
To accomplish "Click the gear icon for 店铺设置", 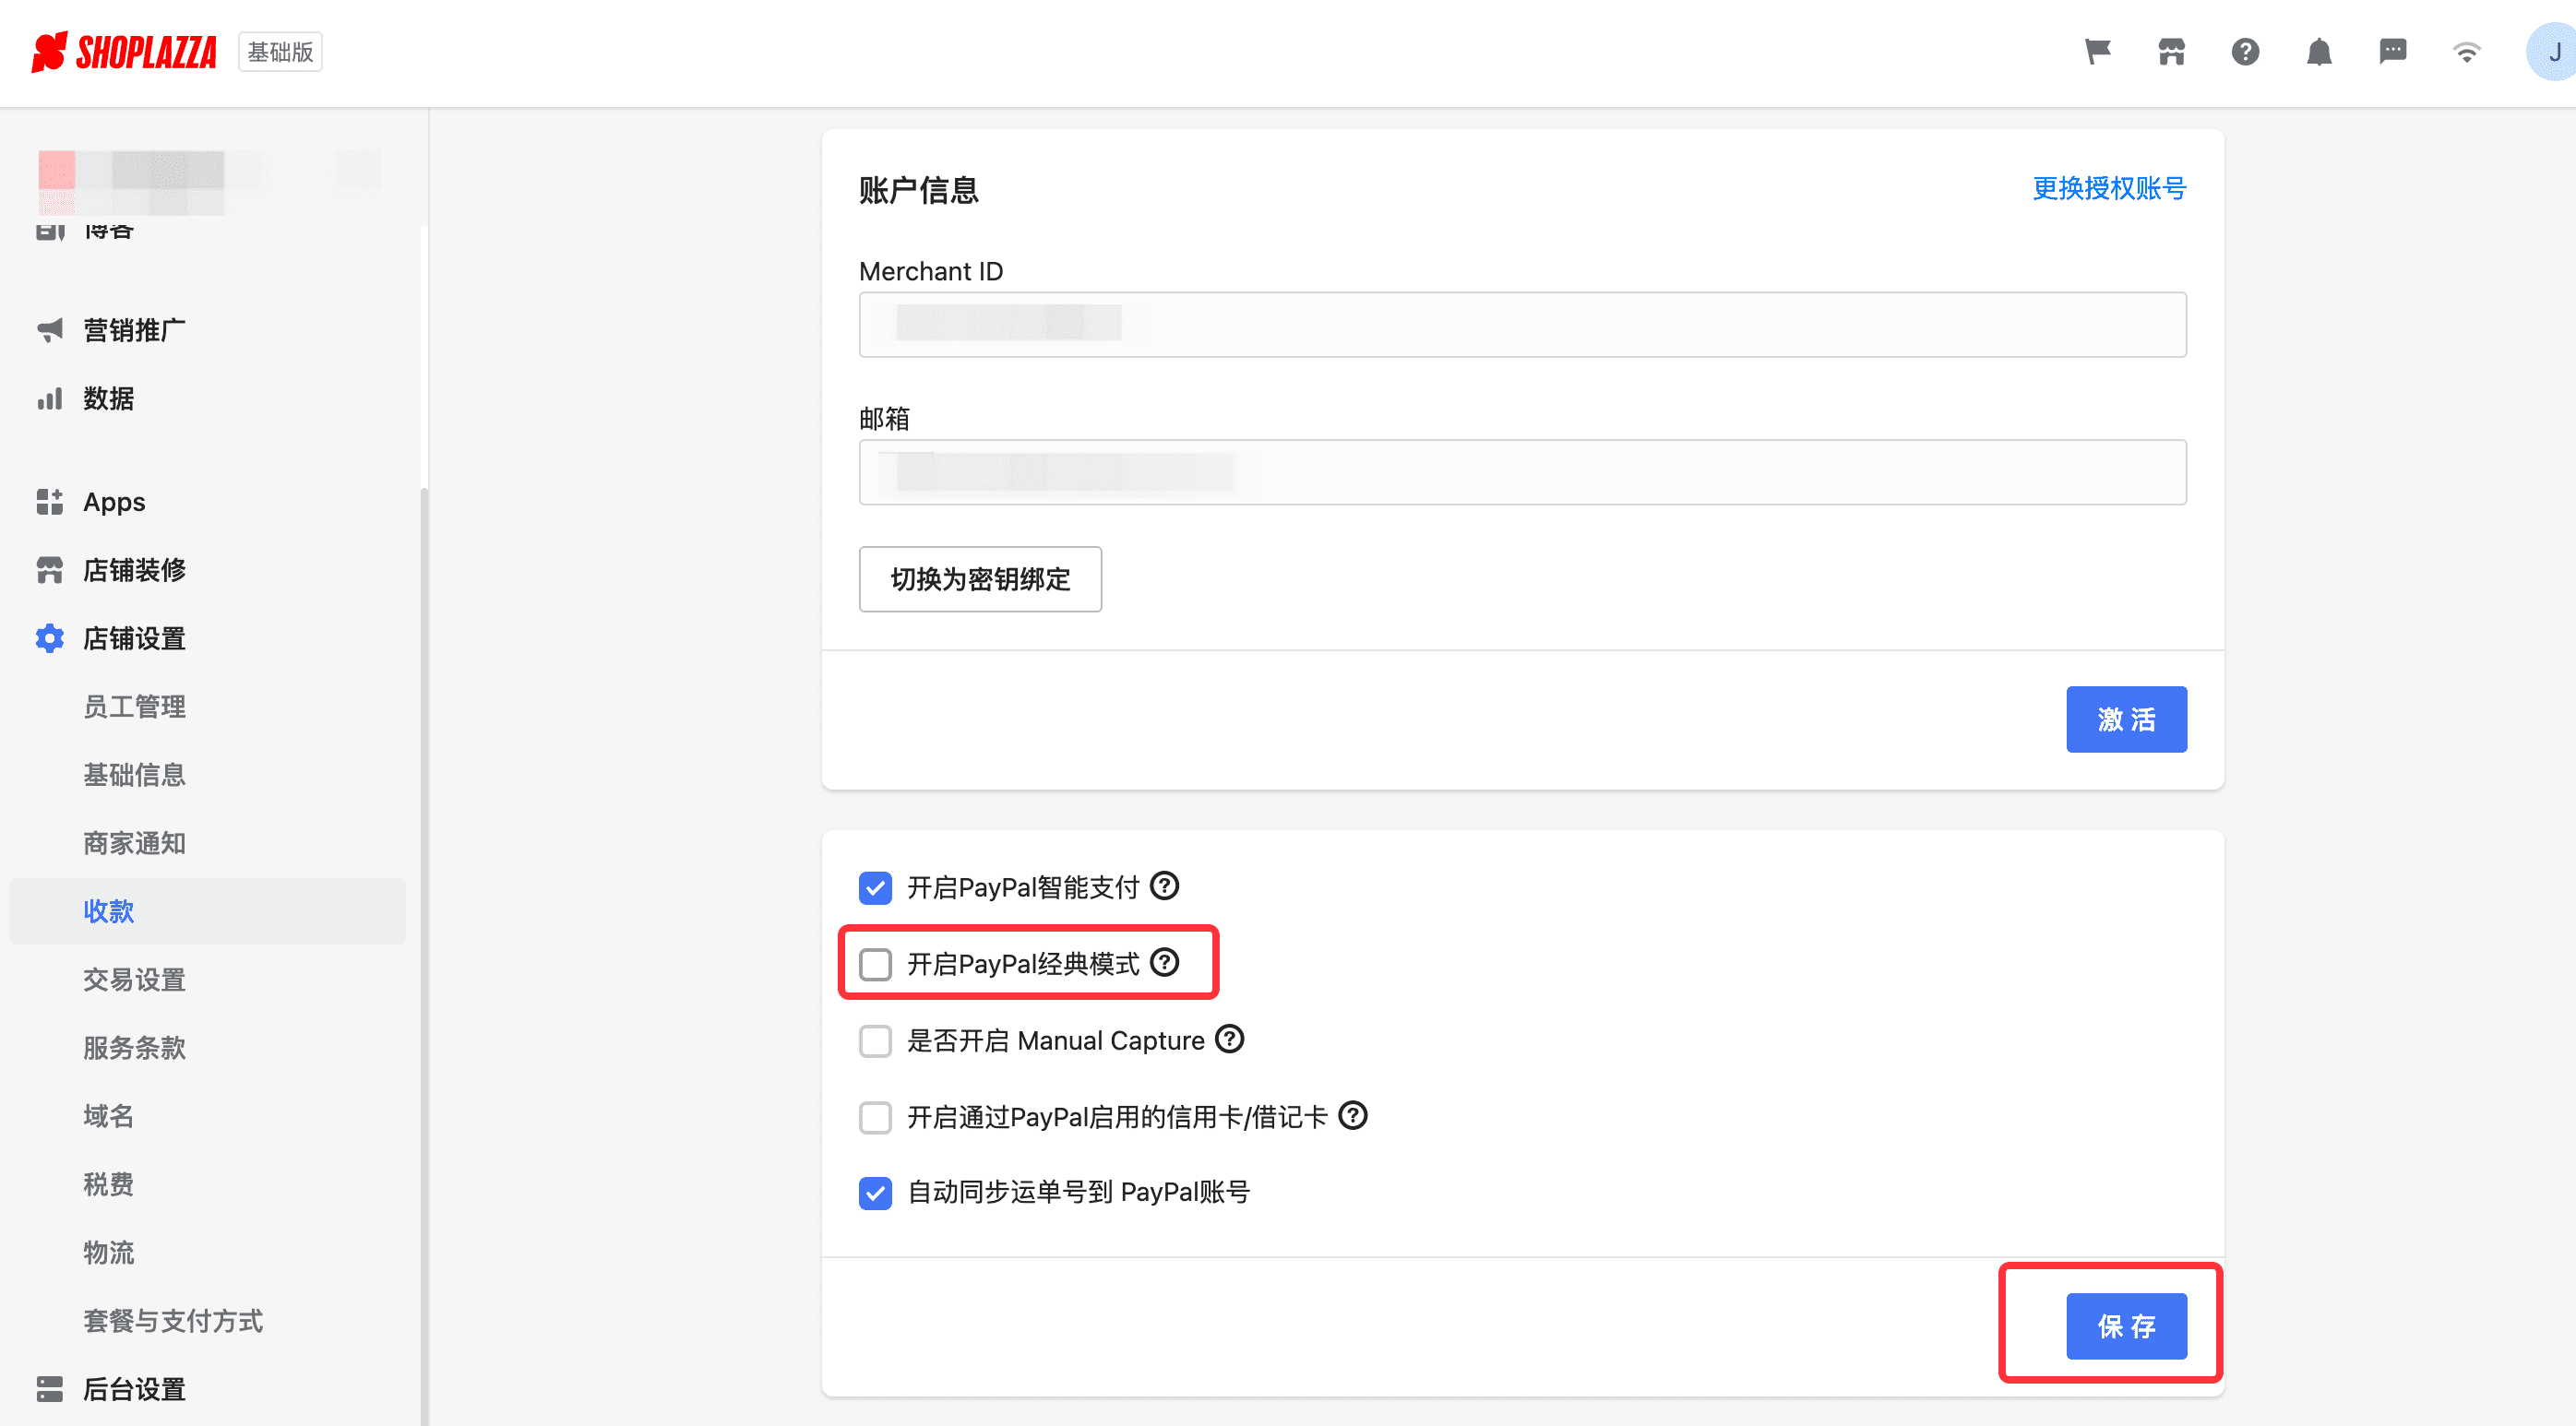I will 49,638.
